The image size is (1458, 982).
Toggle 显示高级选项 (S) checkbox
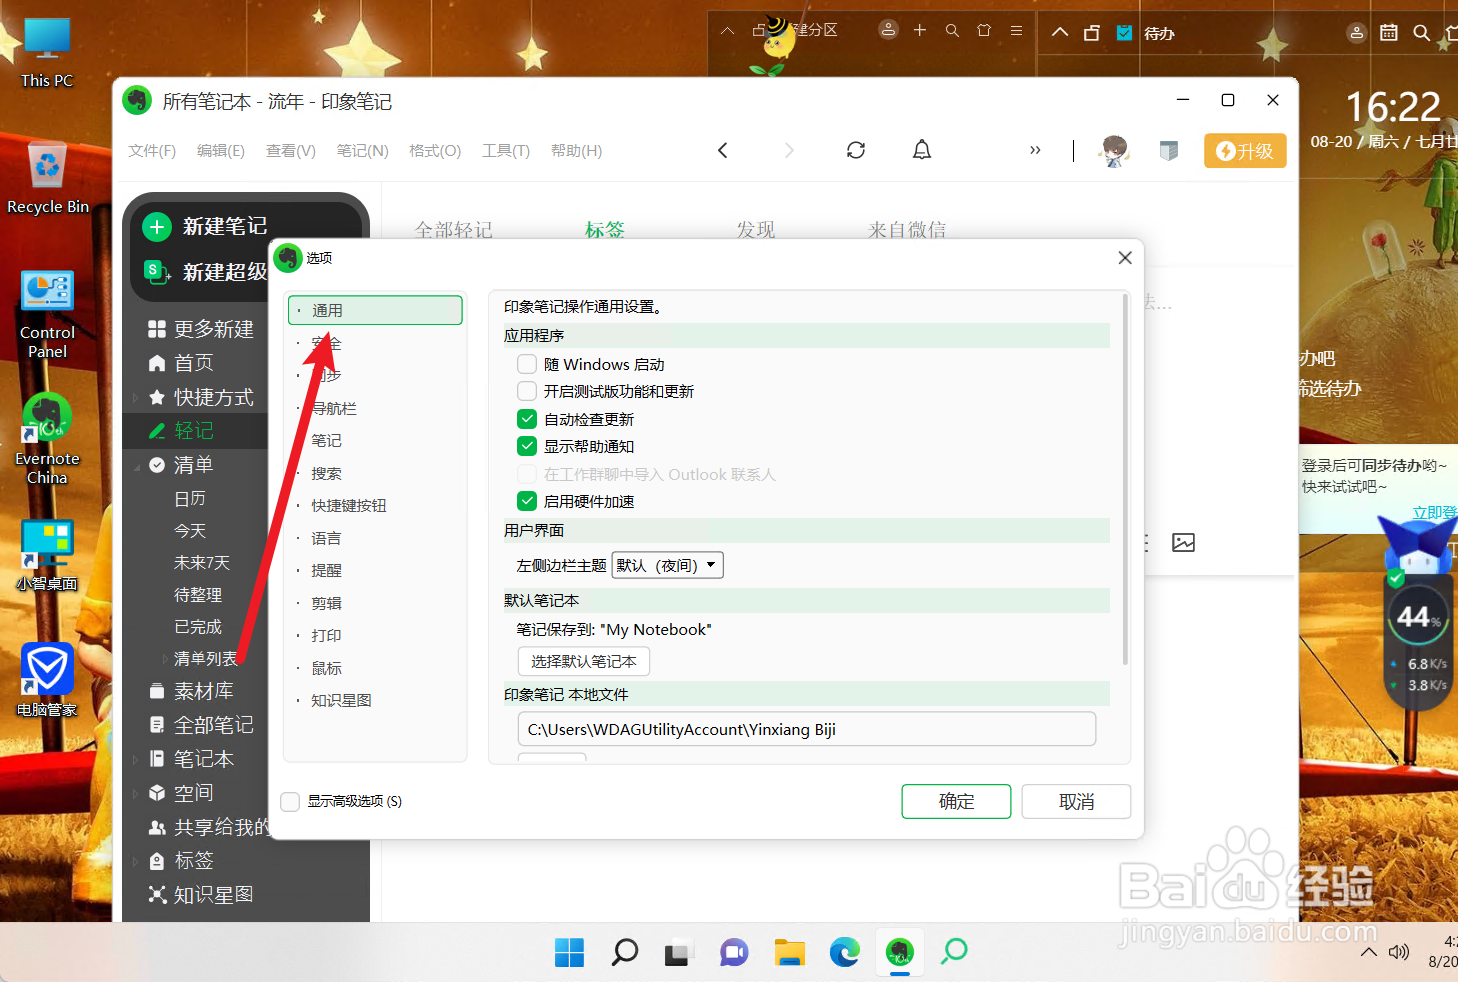[291, 801]
